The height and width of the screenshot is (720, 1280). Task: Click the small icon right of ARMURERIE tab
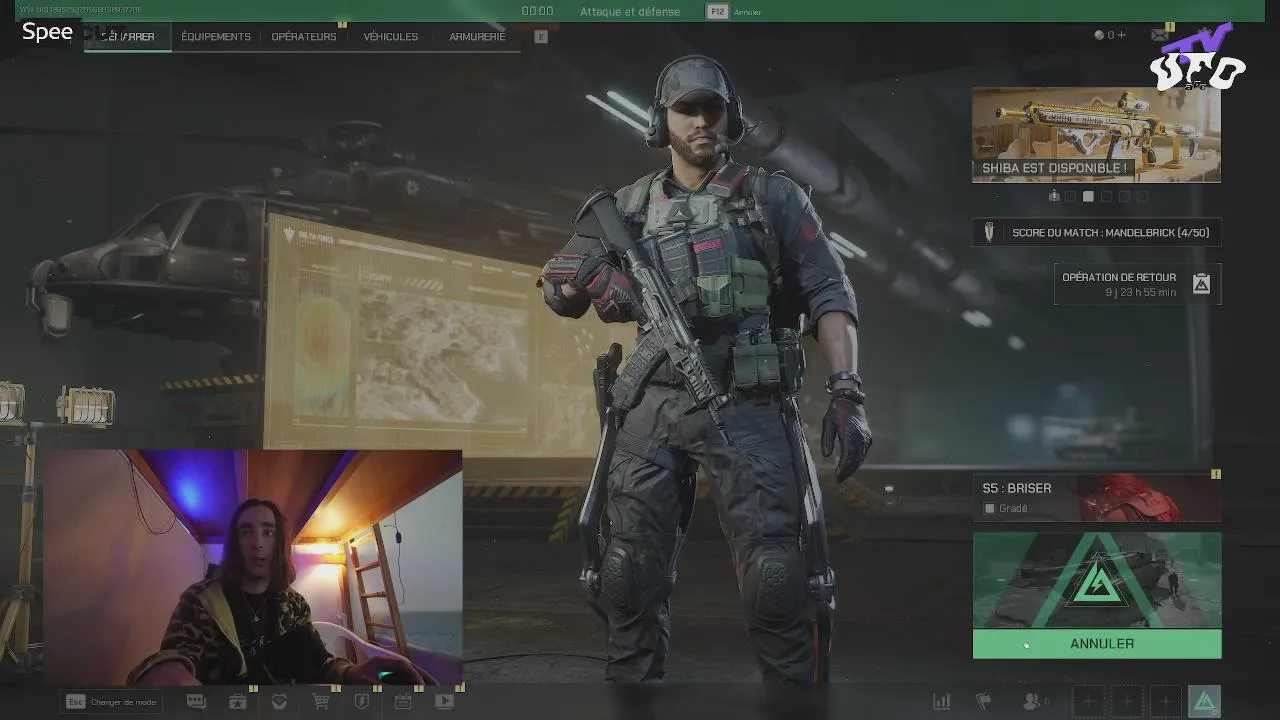click(x=541, y=36)
